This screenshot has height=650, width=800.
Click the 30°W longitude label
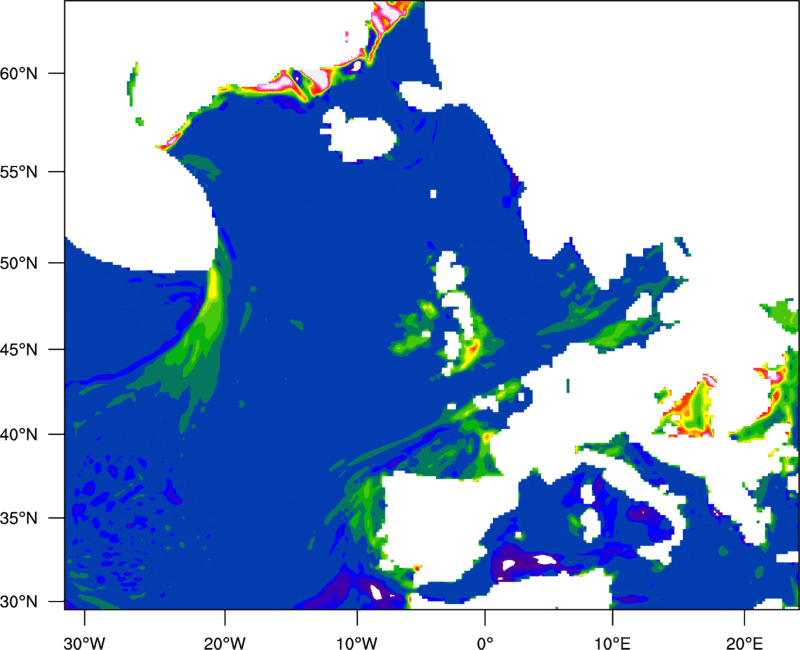pos(85,643)
